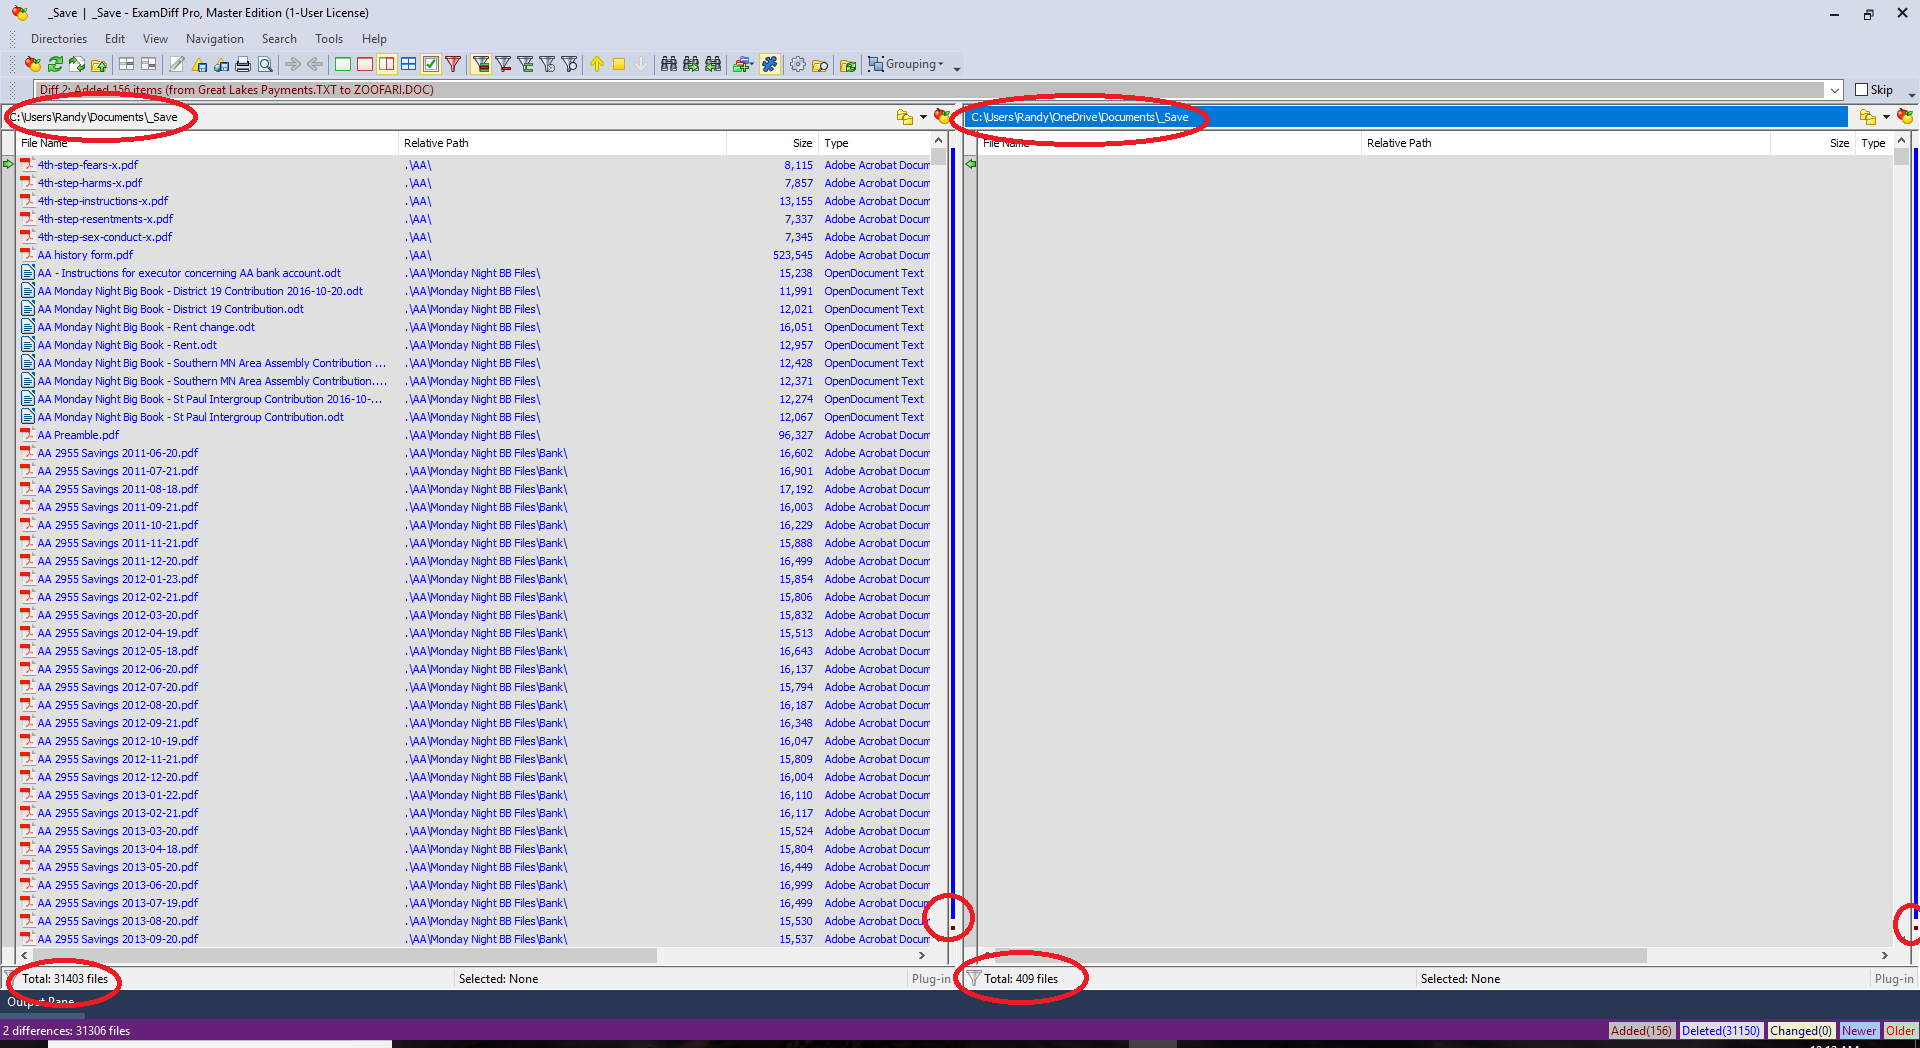
Task: Click the Print Preview magnifier icon
Action: click(x=265, y=64)
